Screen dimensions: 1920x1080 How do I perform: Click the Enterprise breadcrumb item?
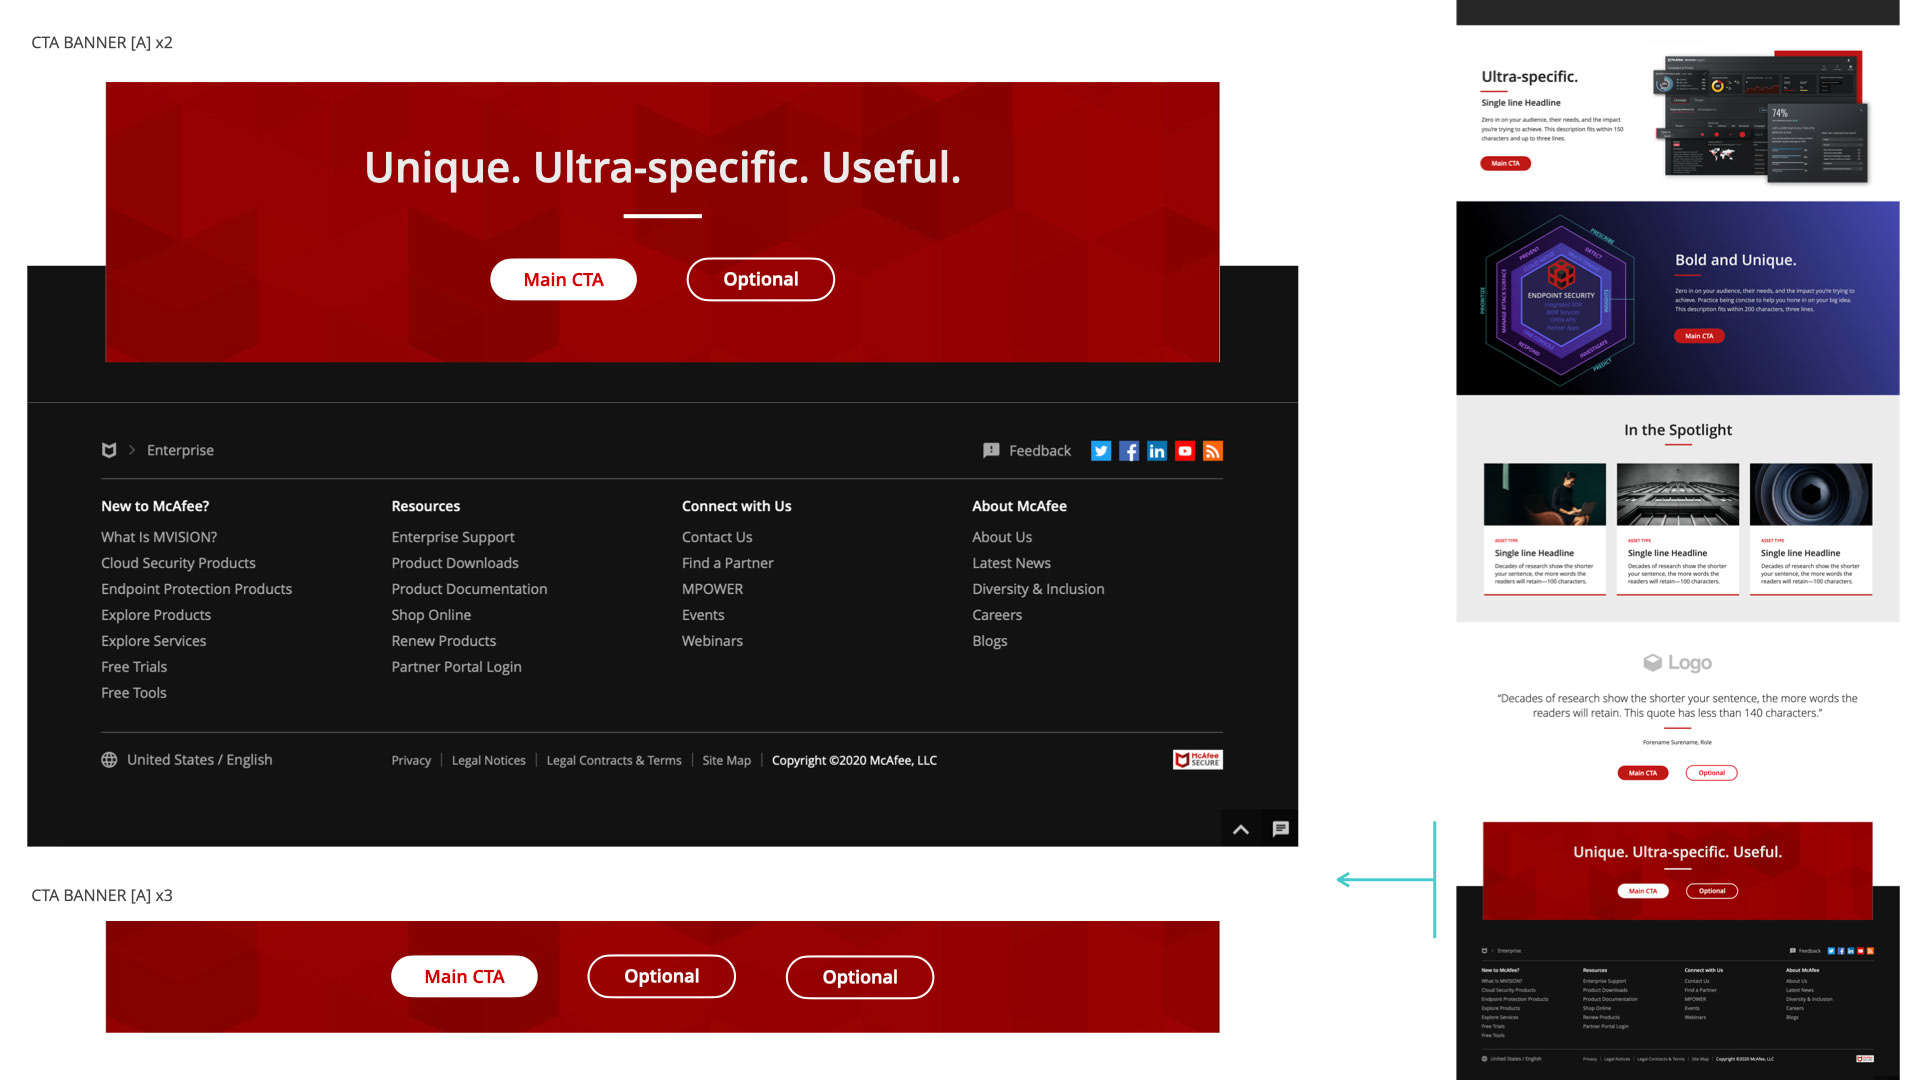click(180, 450)
